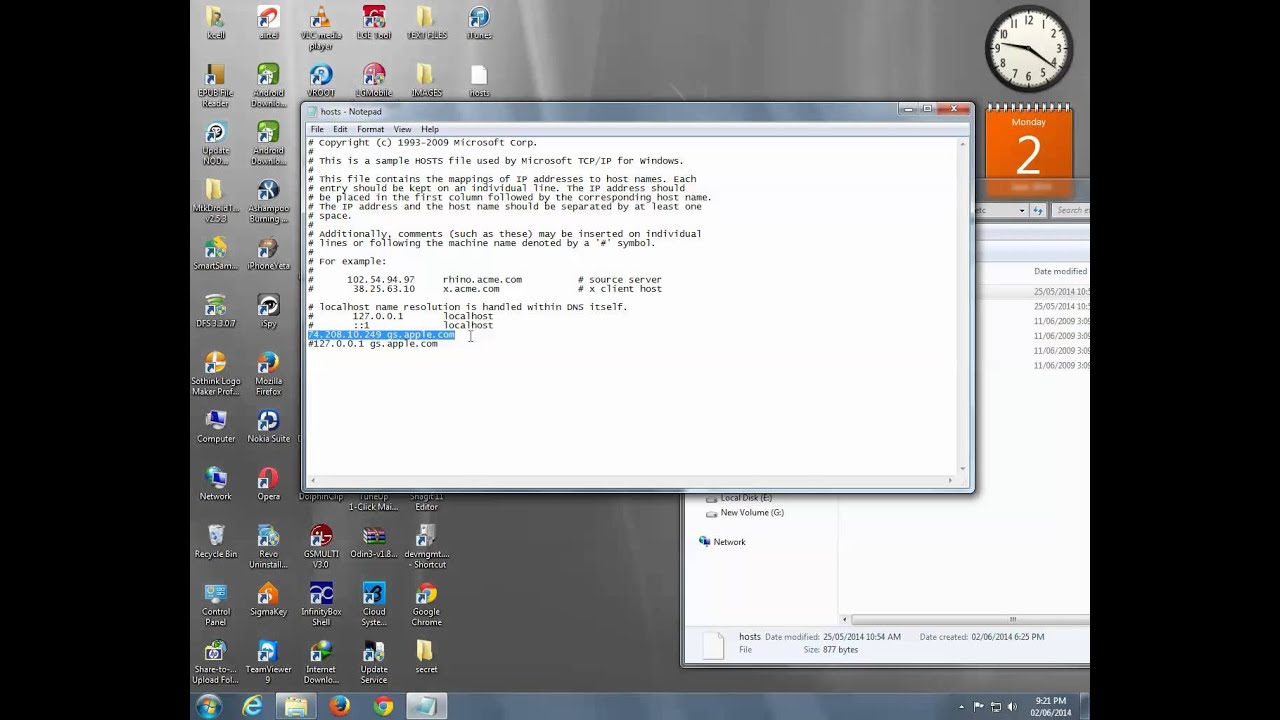Select the hosts file on desktop
Screen dimensions: 1280x720
(479, 80)
